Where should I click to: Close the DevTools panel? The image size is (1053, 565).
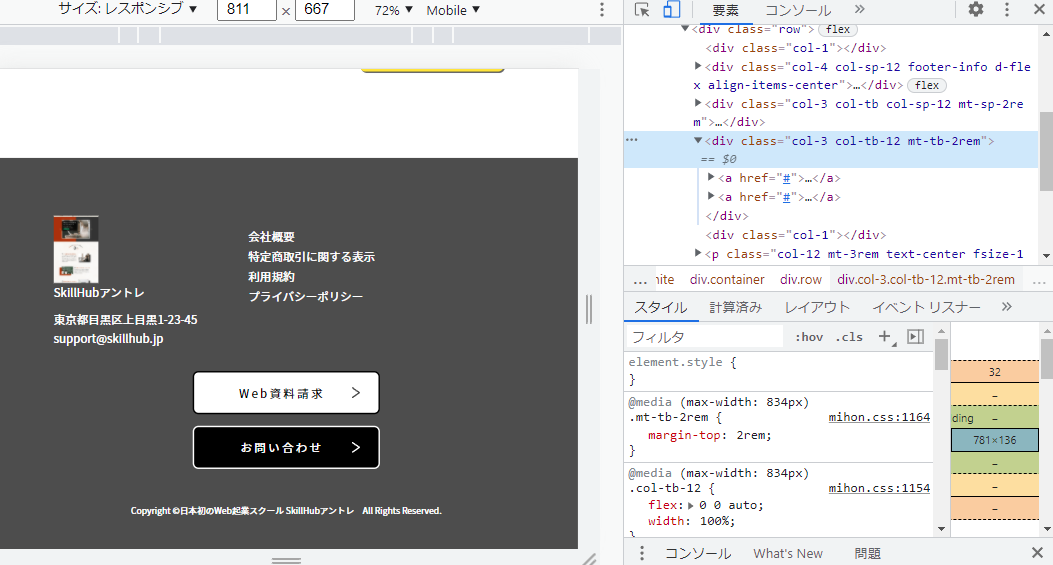[x=1039, y=9]
